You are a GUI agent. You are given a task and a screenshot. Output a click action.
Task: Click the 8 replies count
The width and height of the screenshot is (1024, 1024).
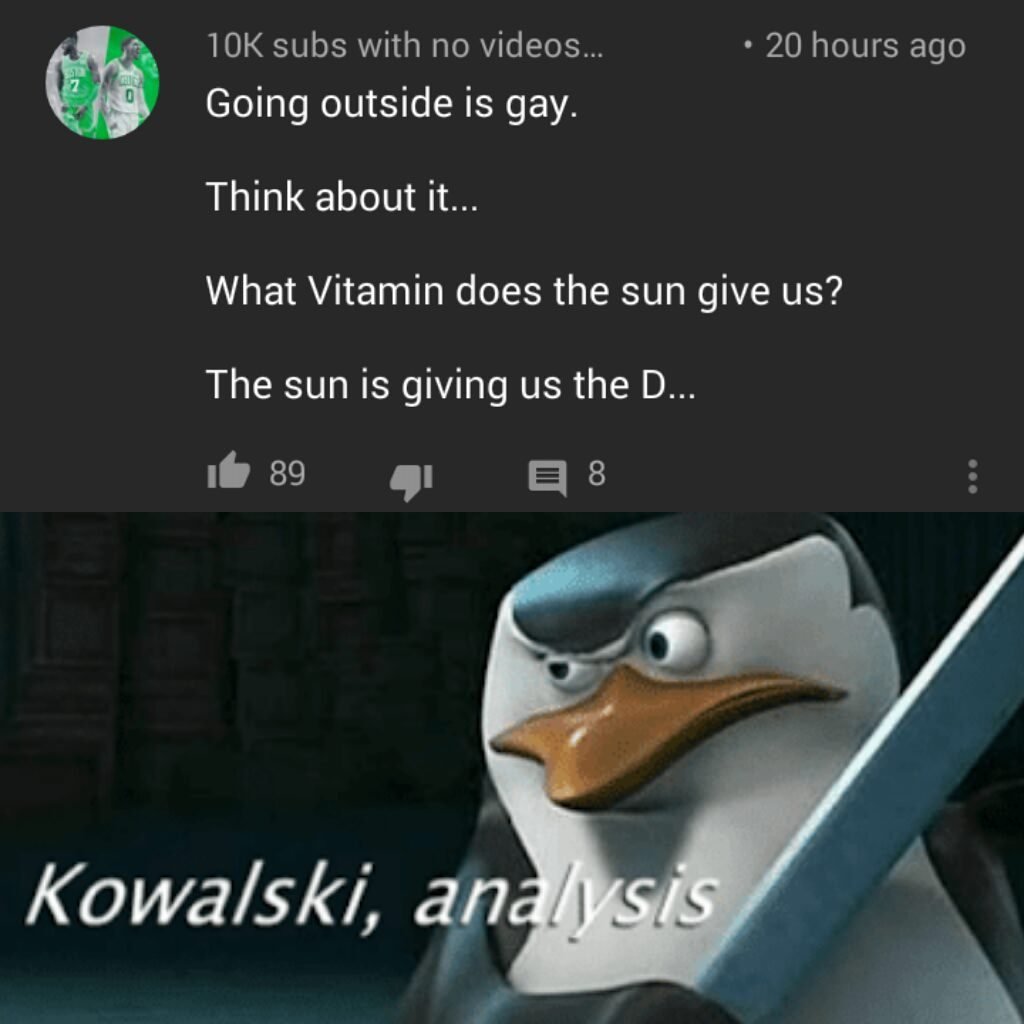point(596,473)
